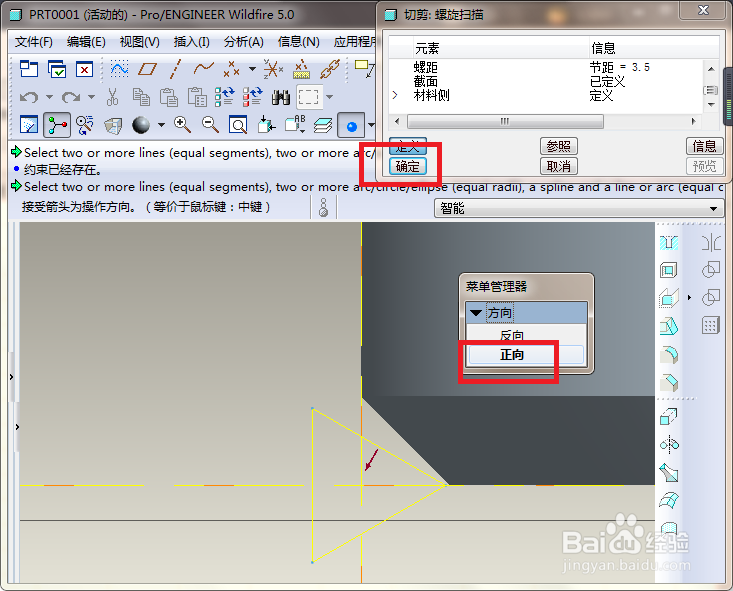Click the 确定 button in the dialog
The image size is (733, 591).
tap(408, 166)
